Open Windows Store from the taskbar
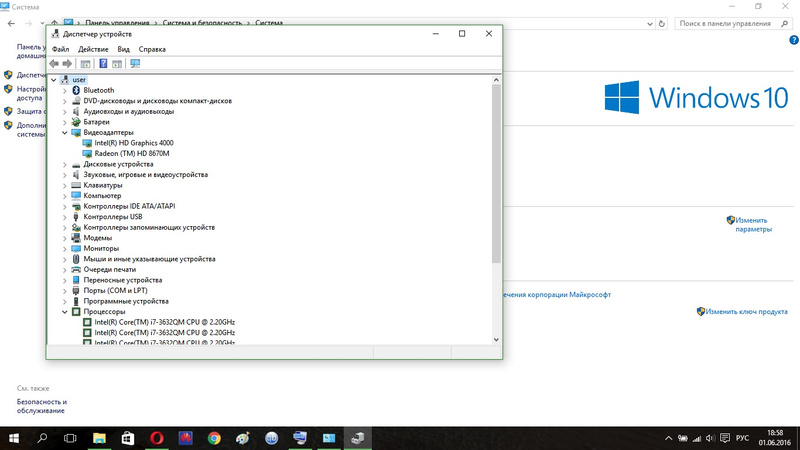 (128, 438)
